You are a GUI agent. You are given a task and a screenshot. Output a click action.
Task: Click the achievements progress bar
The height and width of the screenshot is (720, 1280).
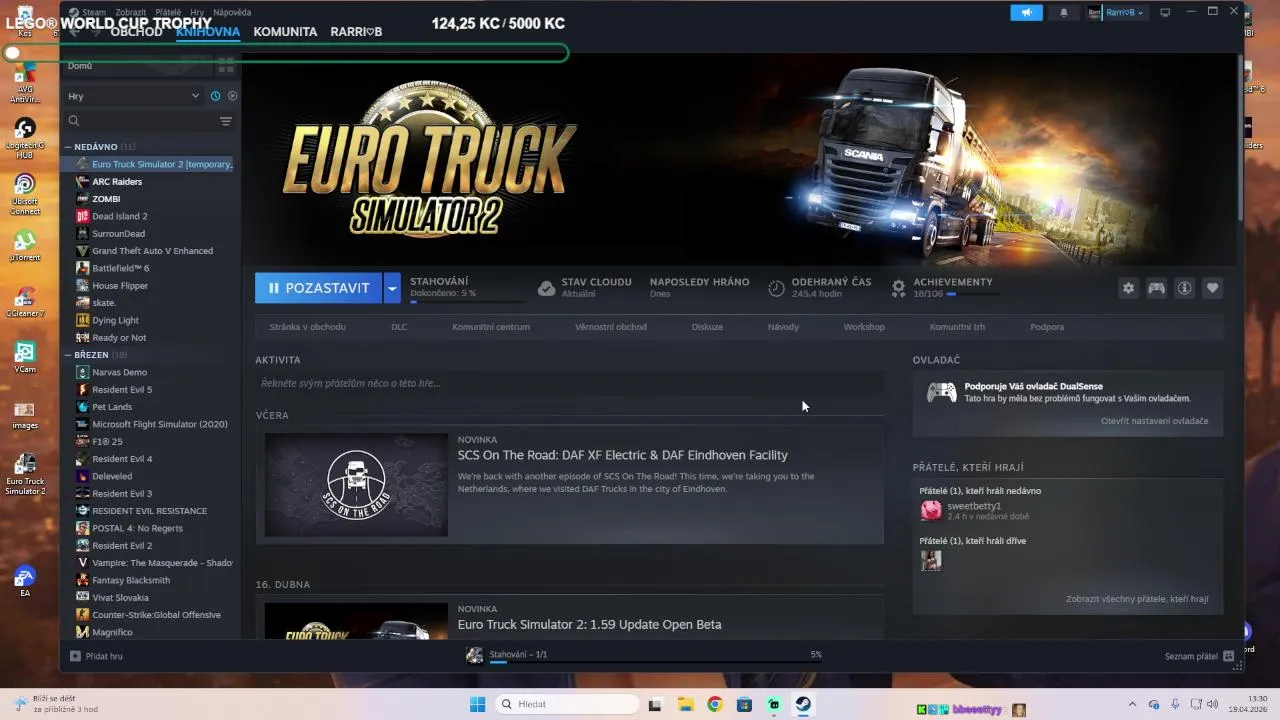coord(971,294)
